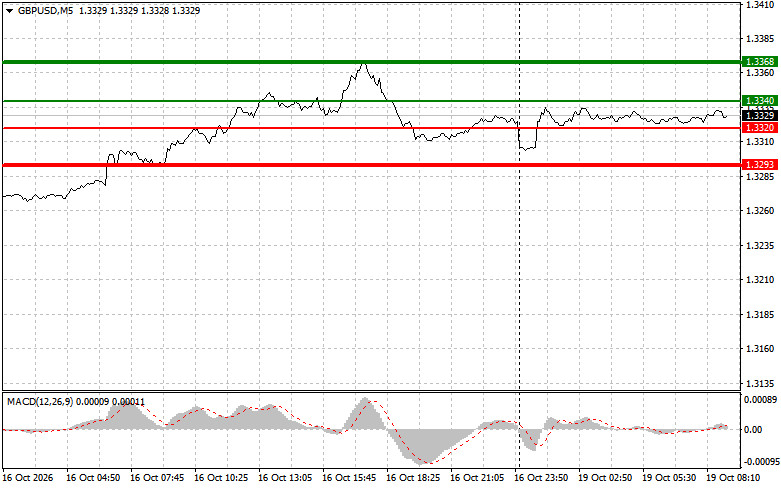Click the 16 Oct 15:45 time label
This screenshot has width=781, height=489.
point(349,478)
